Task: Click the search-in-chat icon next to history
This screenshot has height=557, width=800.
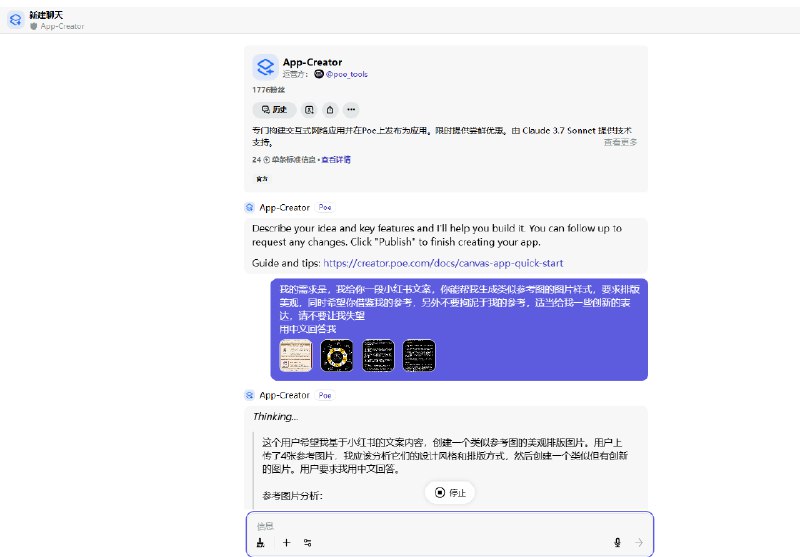Action: click(x=309, y=110)
